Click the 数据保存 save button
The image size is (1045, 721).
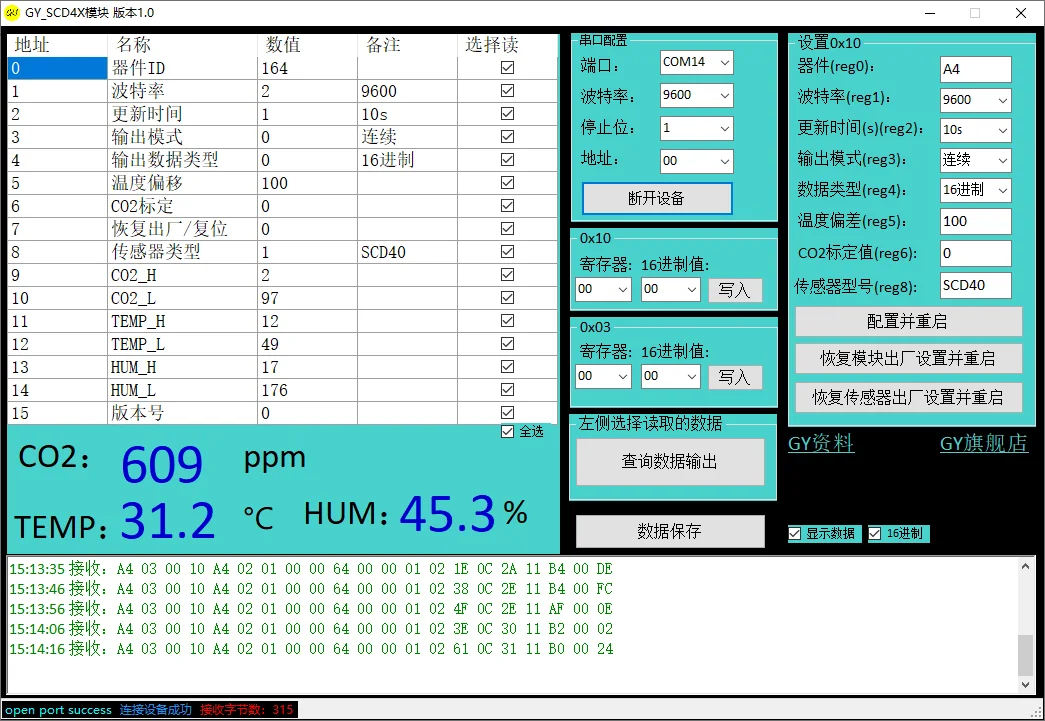coord(670,531)
